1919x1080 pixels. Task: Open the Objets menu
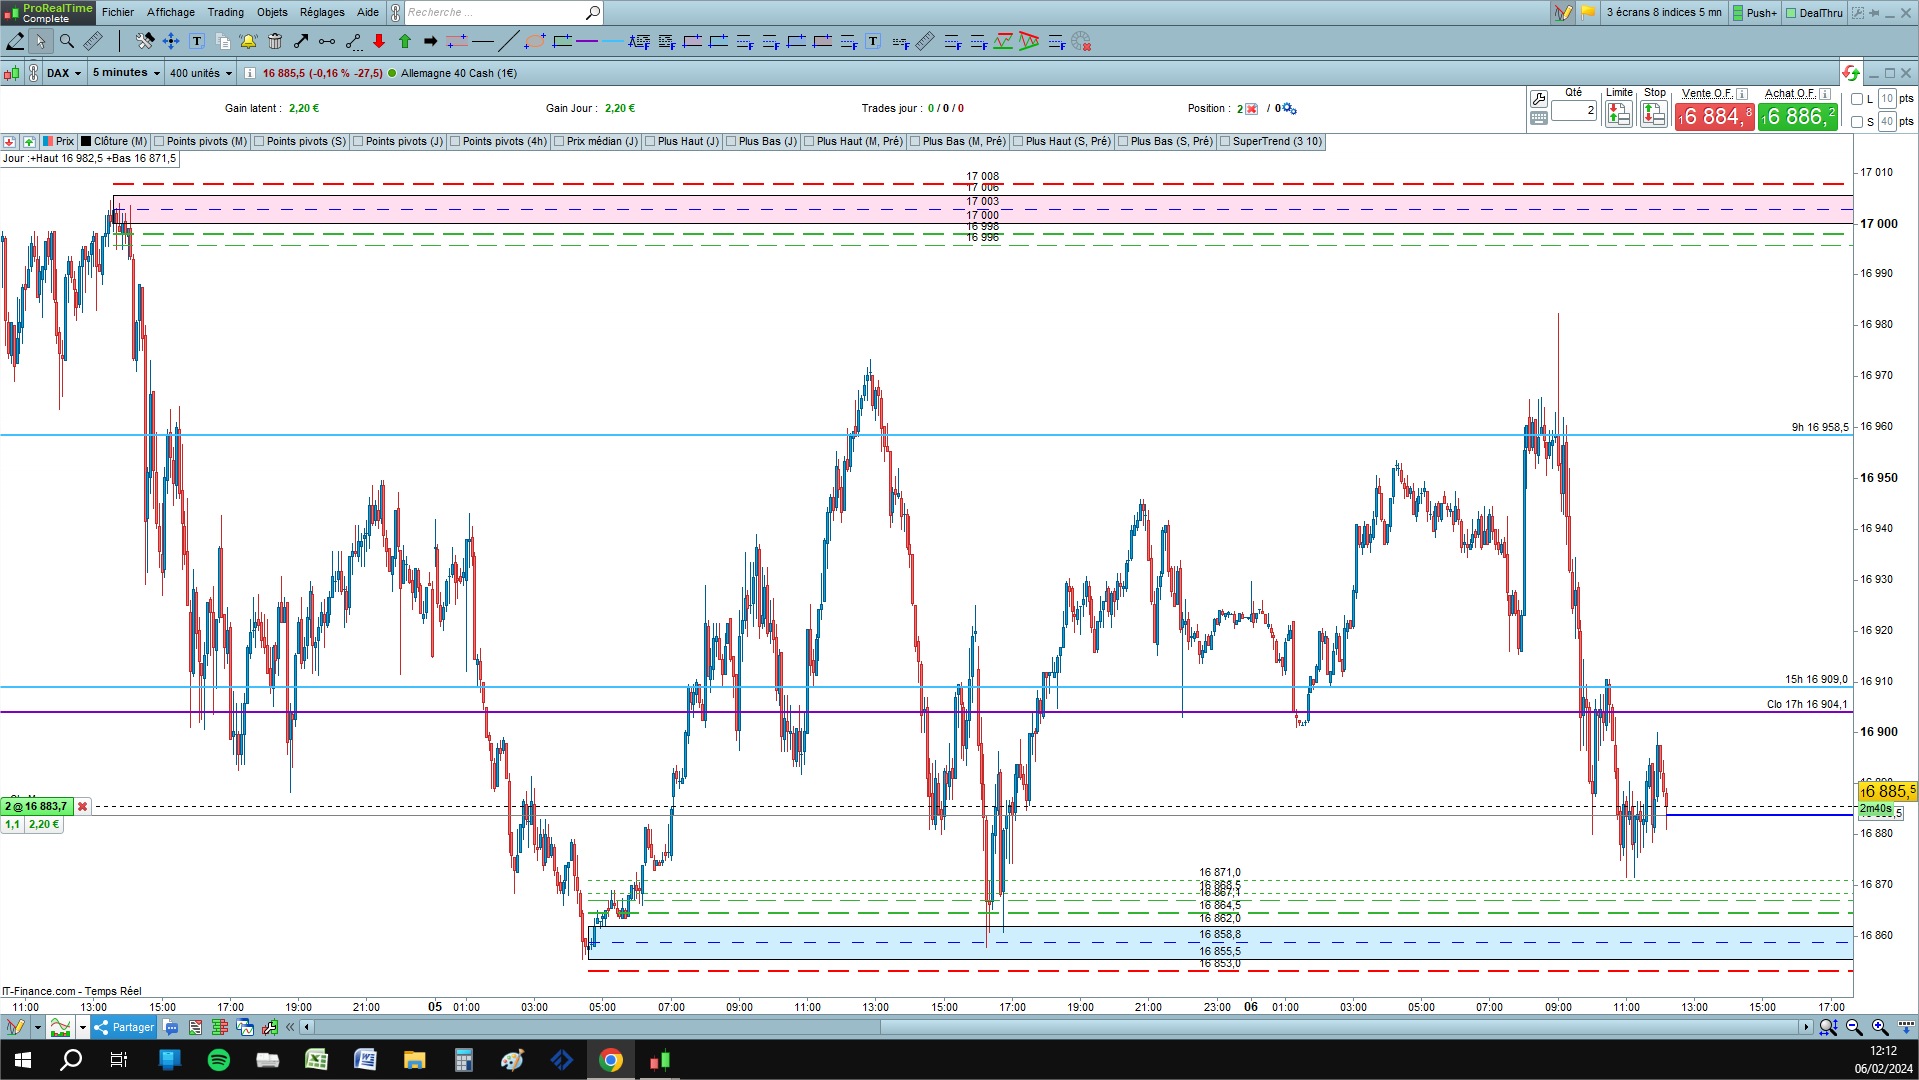[x=272, y=13]
